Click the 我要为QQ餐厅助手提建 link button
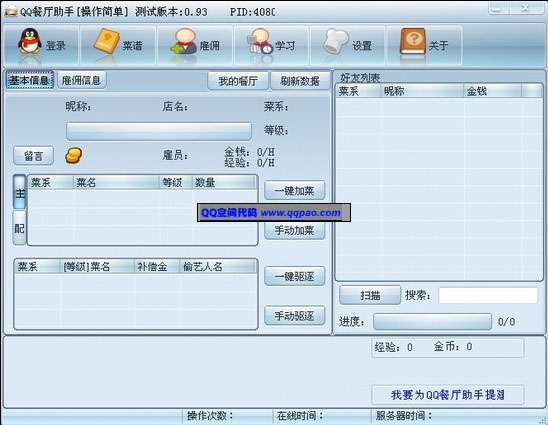 (x=447, y=395)
